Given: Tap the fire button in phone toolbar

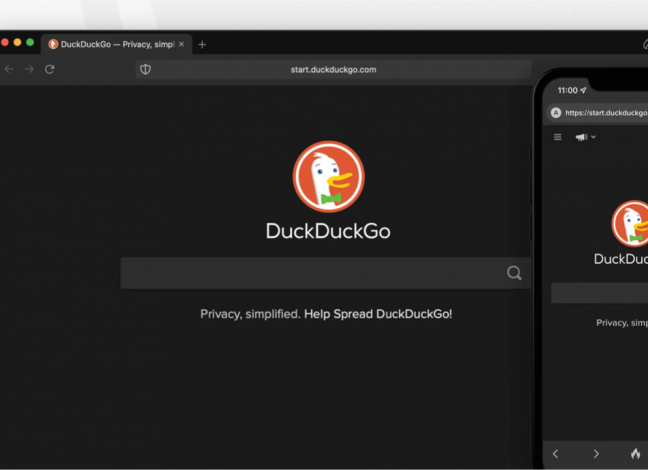Looking at the screenshot, I should click(x=636, y=453).
